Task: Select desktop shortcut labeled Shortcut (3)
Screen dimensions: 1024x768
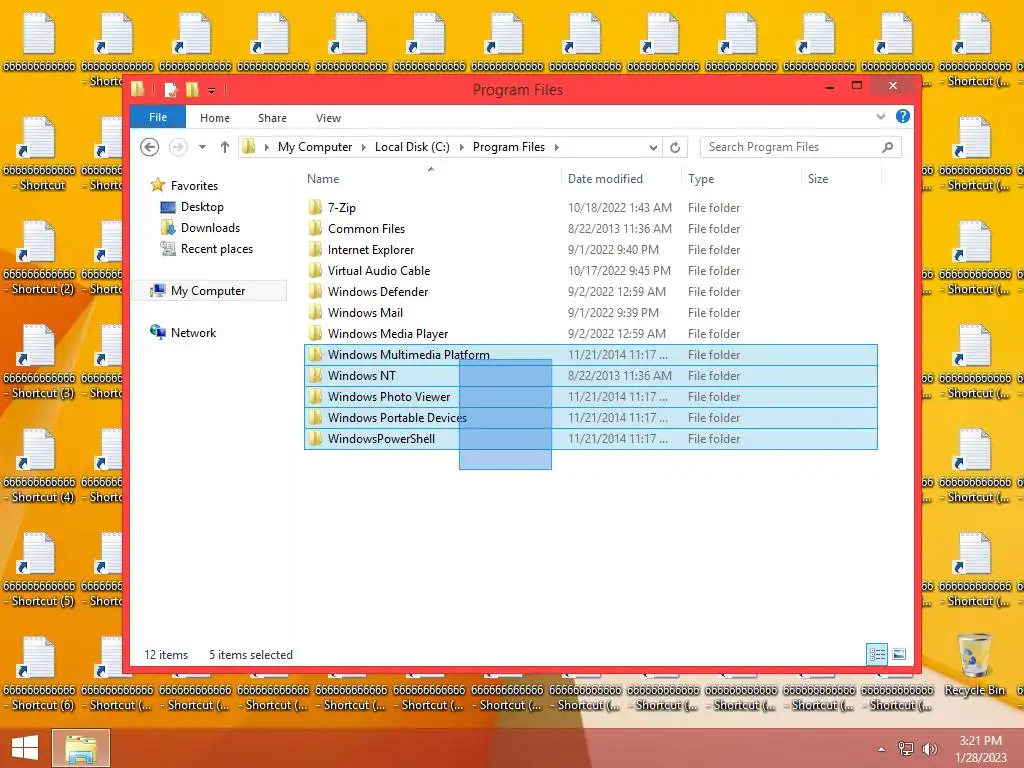Action: [x=39, y=362]
